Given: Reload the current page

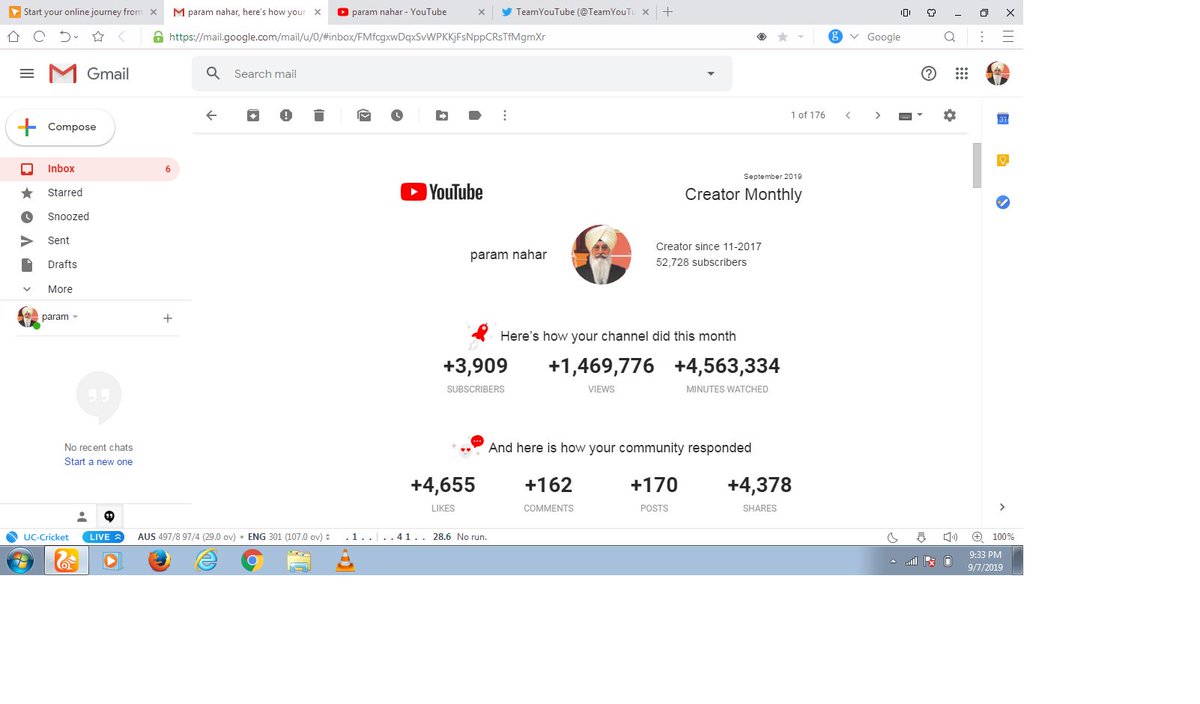Looking at the screenshot, I should [39, 36].
